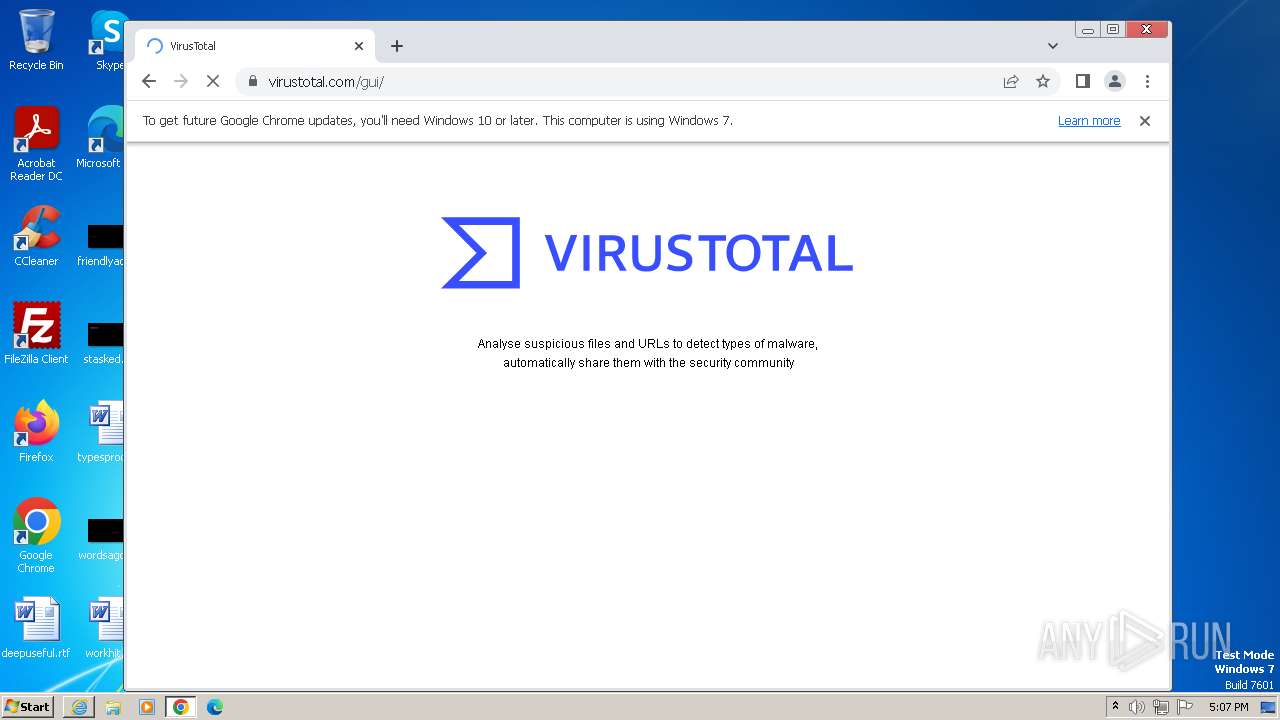Click the 5:07 PM taskbar clock
This screenshot has height=720, width=1280.
coord(1228,707)
